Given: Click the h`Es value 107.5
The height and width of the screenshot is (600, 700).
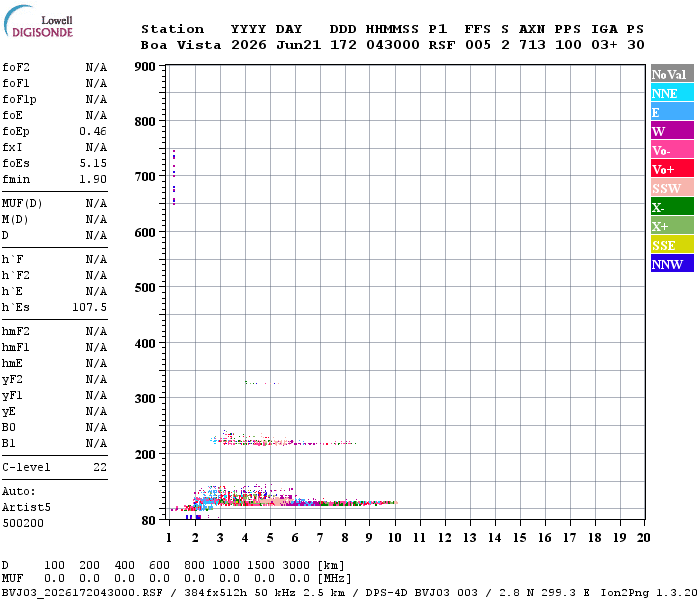Looking at the screenshot, I should pos(89,307).
